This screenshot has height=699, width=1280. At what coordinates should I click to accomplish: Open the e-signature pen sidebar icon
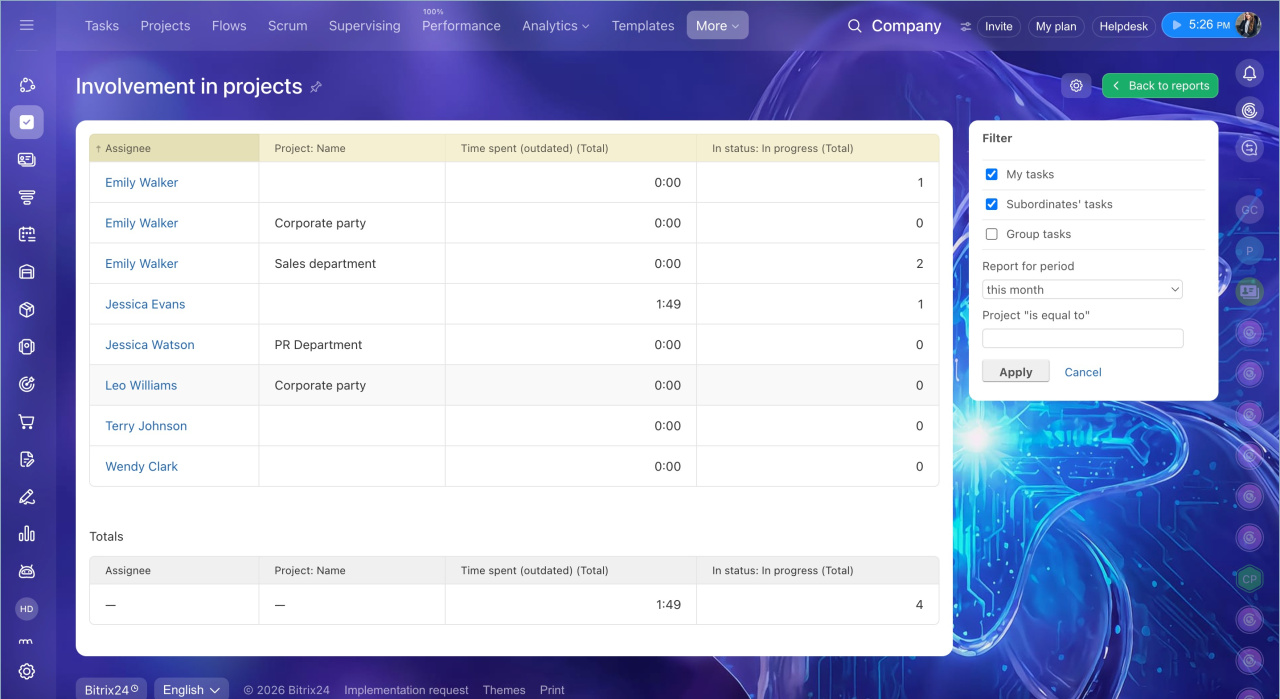tap(27, 497)
